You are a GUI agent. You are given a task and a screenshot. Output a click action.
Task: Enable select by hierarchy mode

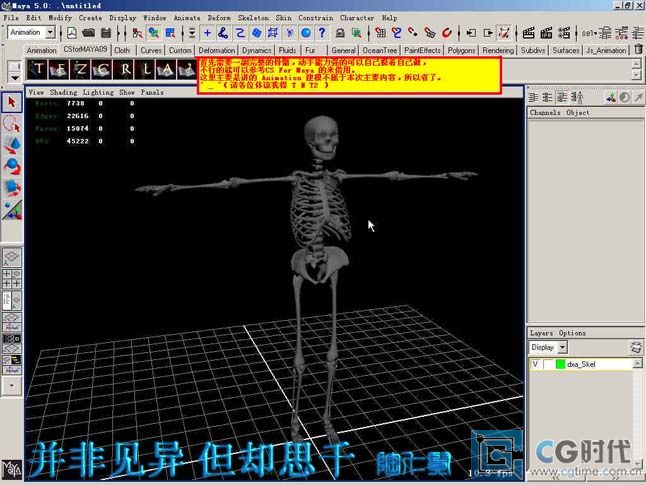point(137,33)
